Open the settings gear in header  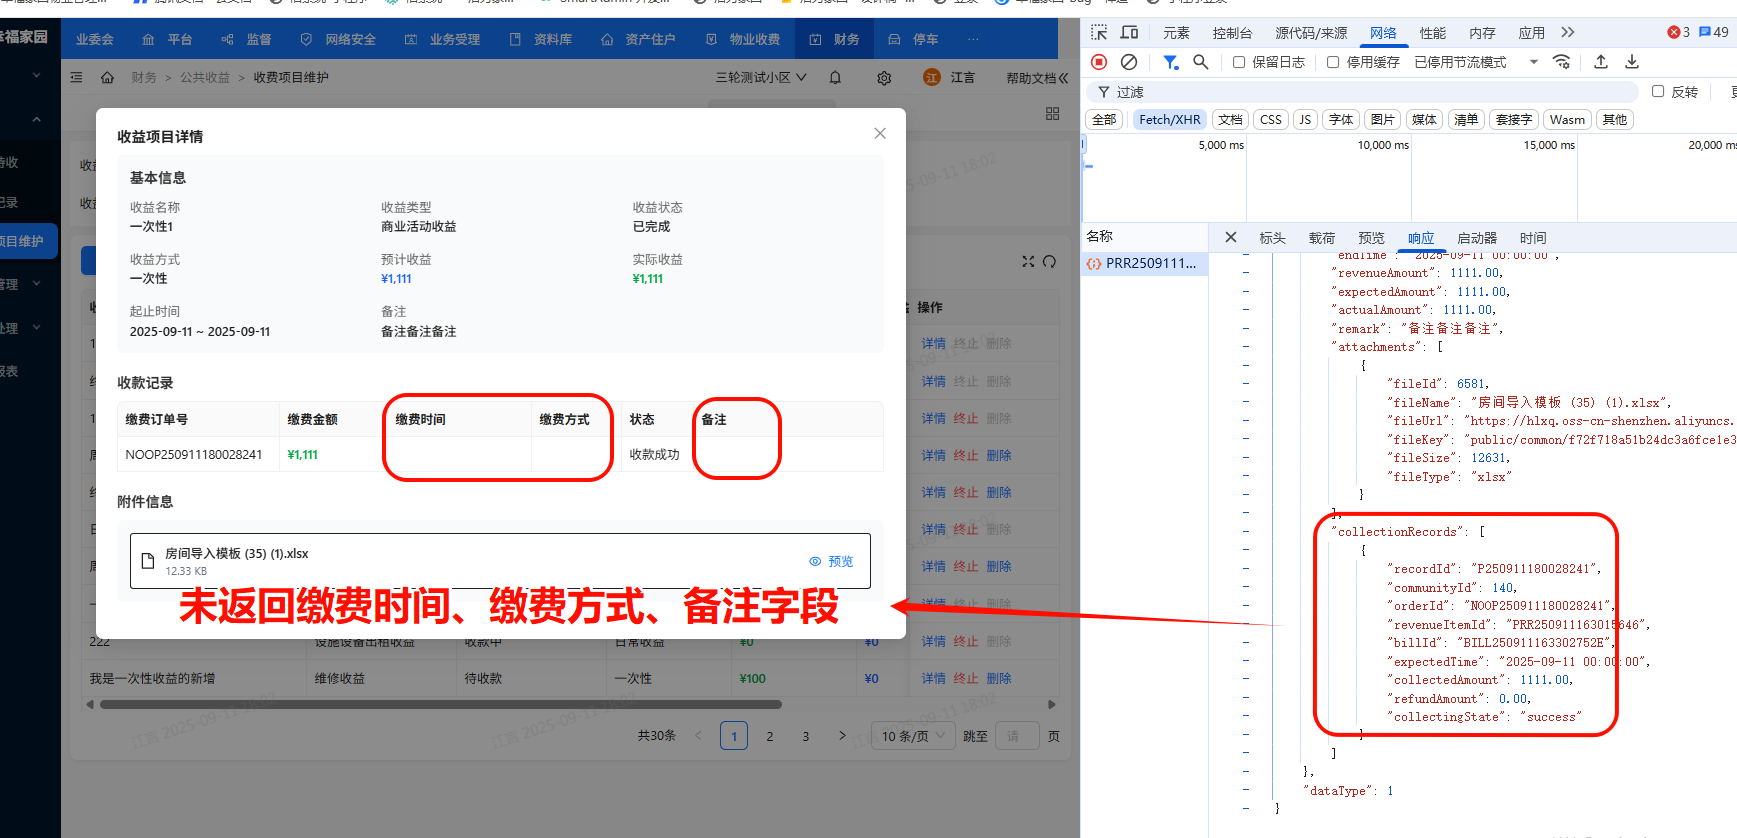[x=884, y=77]
